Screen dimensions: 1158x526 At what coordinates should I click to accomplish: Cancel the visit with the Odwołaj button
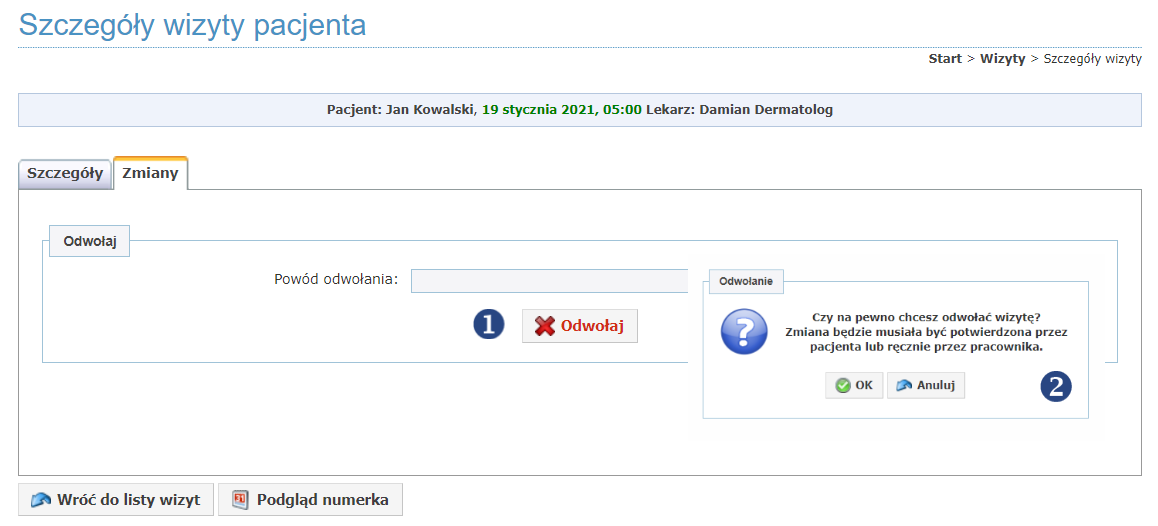[x=580, y=327]
